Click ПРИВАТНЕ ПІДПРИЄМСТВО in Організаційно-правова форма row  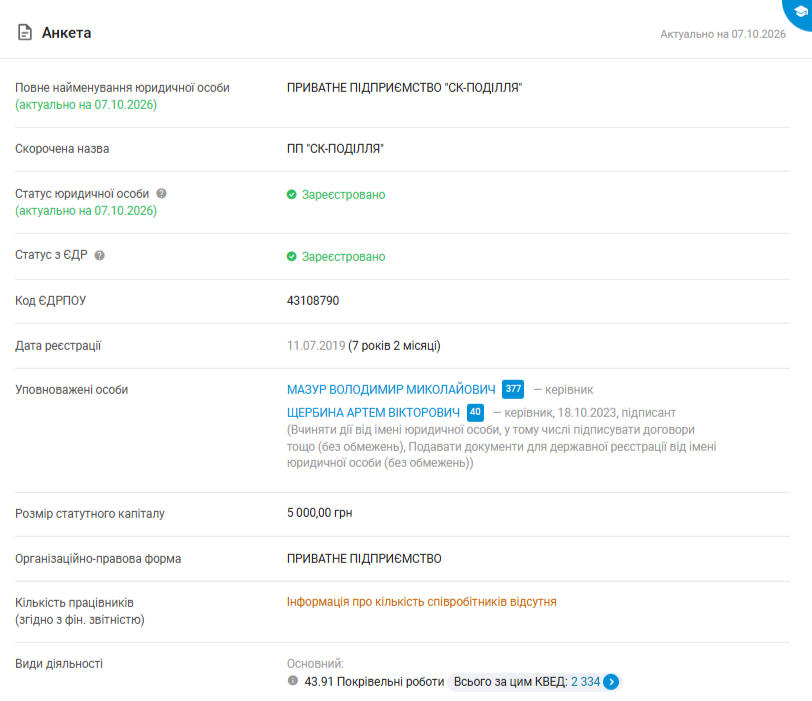pos(364,559)
